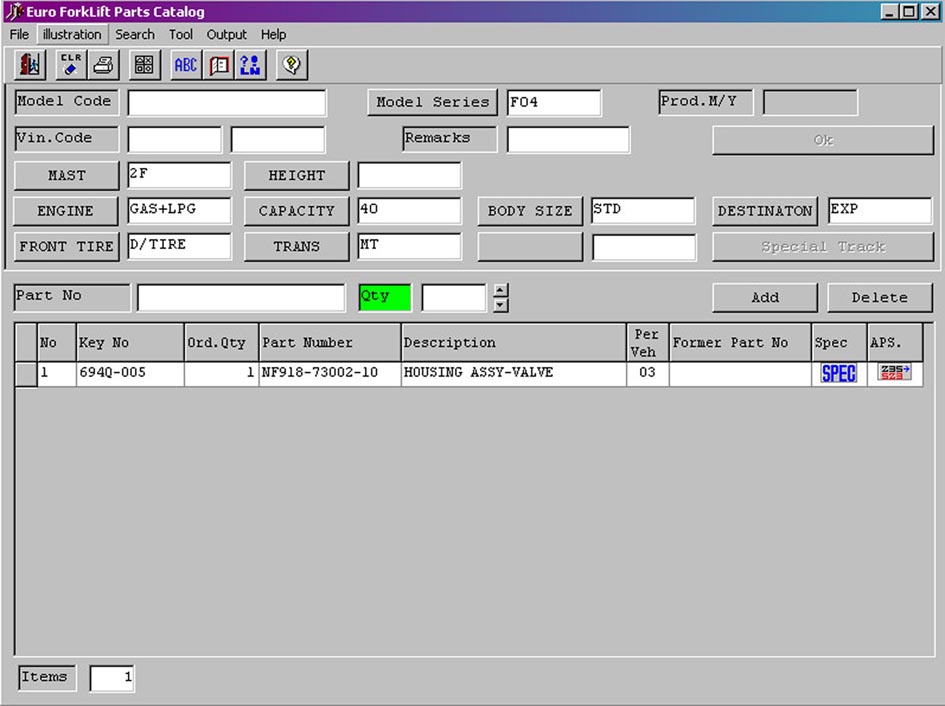Click the blue ABC toolbar icon
This screenshot has height=706, width=945.
coord(186,66)
